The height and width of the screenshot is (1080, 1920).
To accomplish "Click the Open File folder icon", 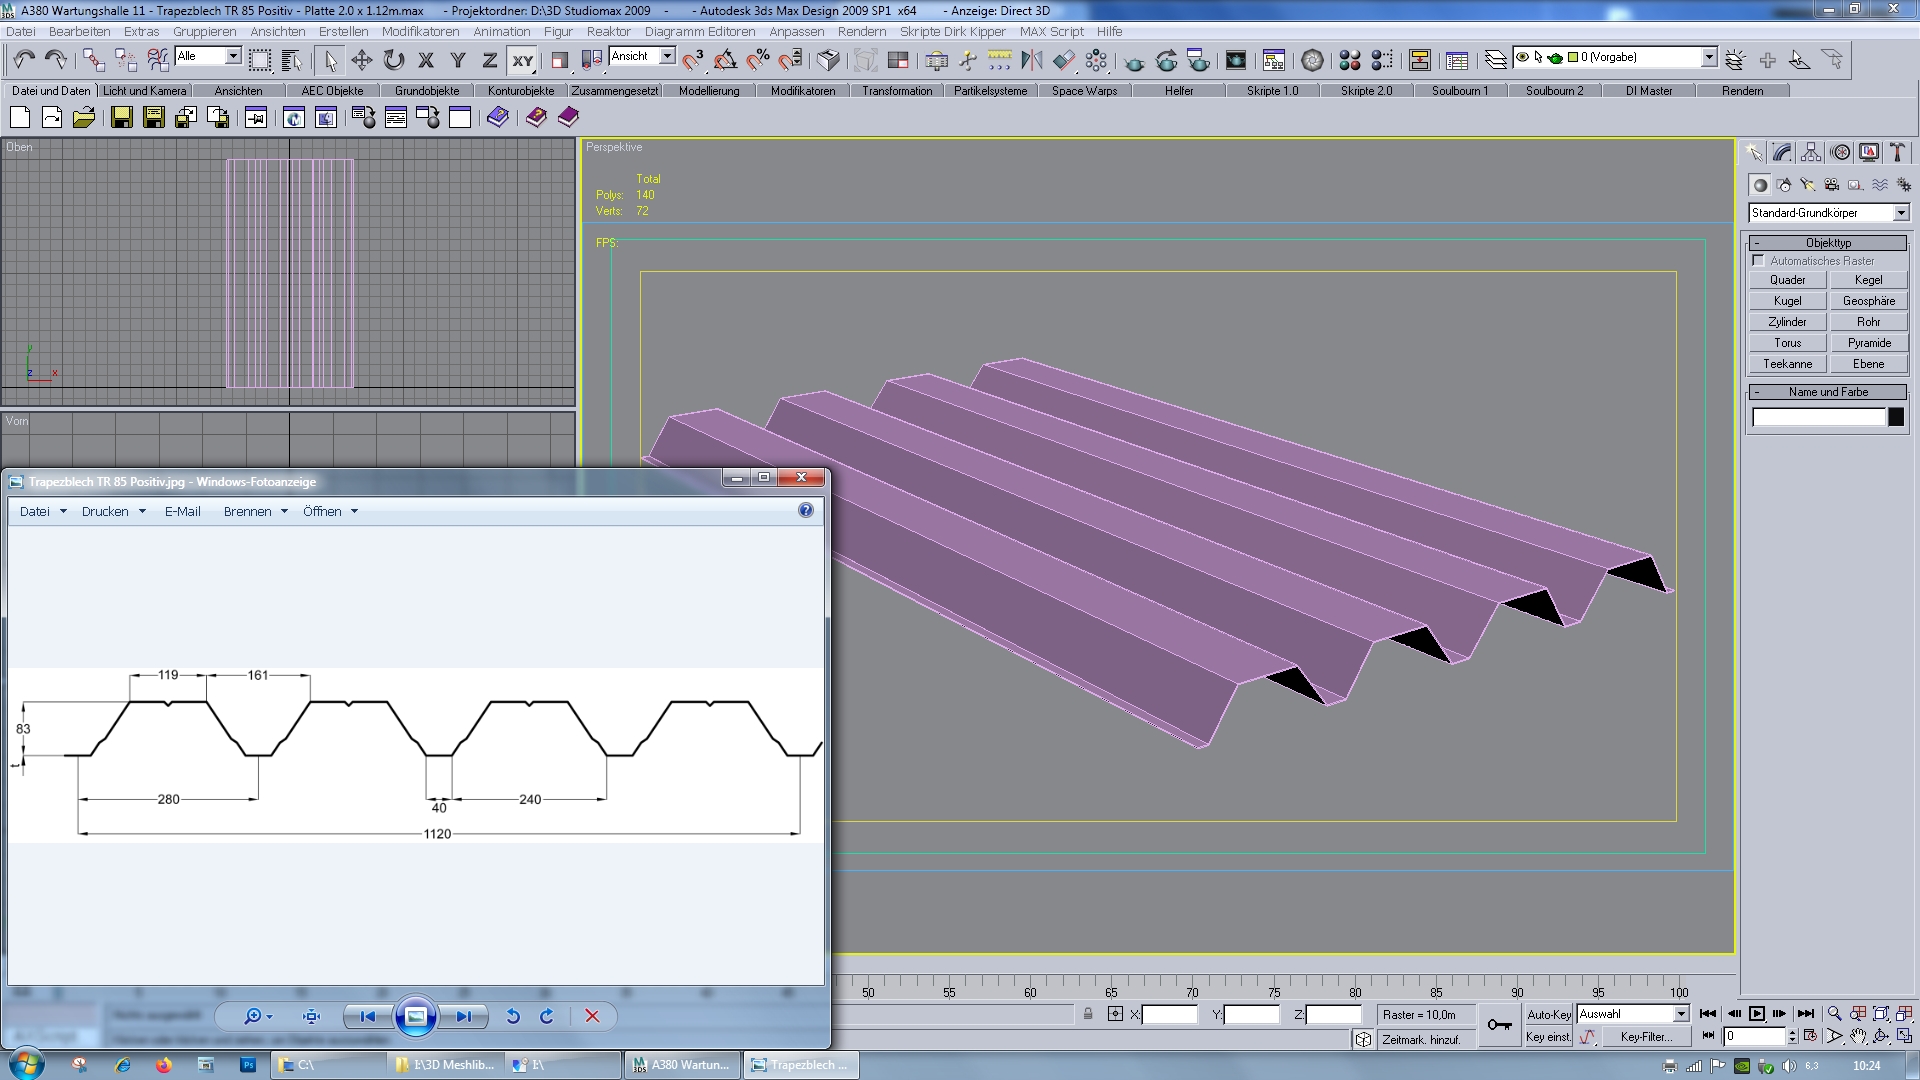I will [84, 118].
